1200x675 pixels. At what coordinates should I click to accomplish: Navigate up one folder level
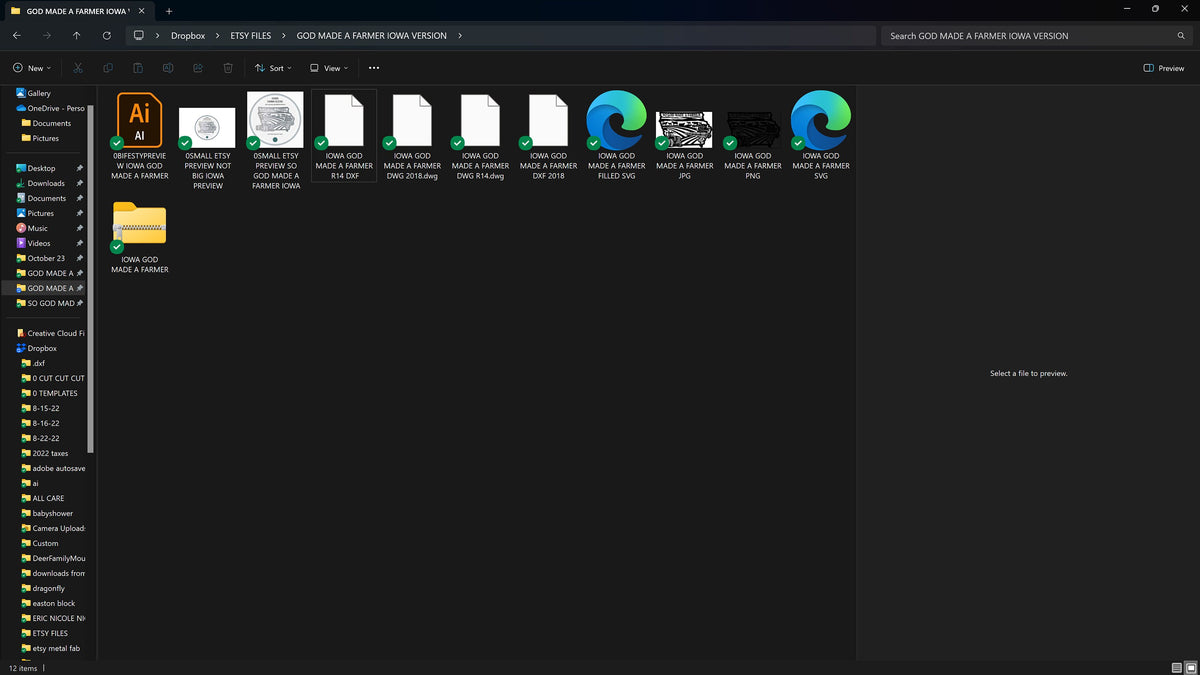(77, 35)
